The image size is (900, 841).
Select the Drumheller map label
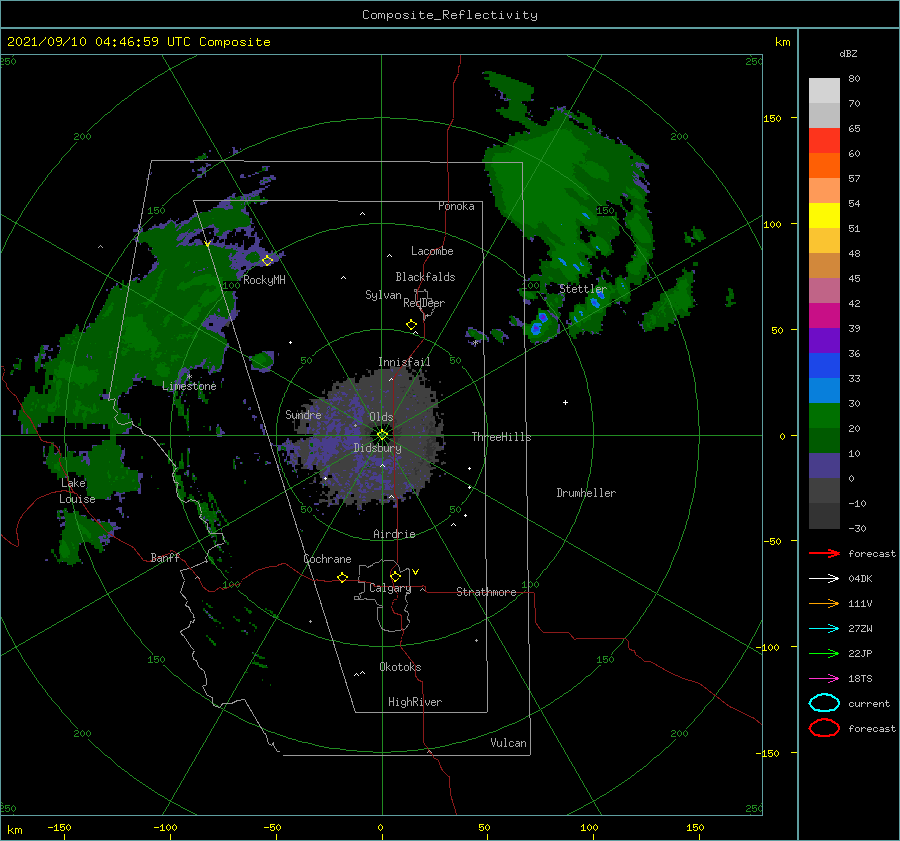586,493
